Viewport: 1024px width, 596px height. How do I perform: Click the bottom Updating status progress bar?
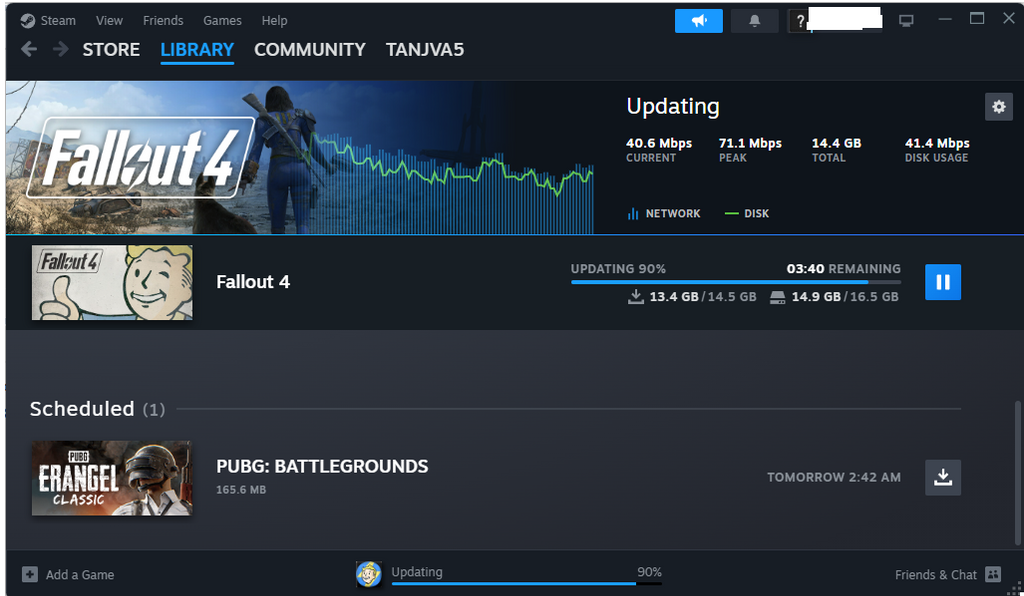pos(526,583)
